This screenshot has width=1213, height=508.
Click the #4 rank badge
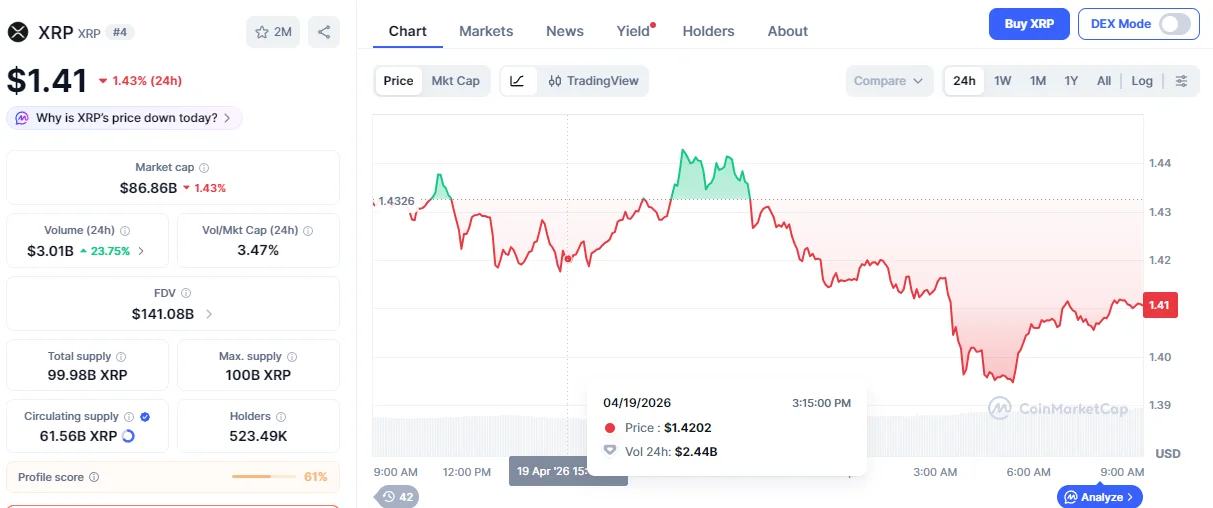(120, 32)
